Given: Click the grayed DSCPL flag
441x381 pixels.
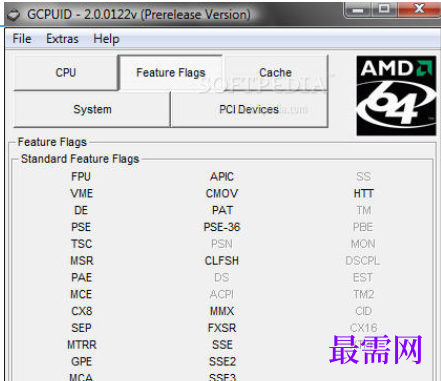Looking at the screenshot, I should point(363,261).
